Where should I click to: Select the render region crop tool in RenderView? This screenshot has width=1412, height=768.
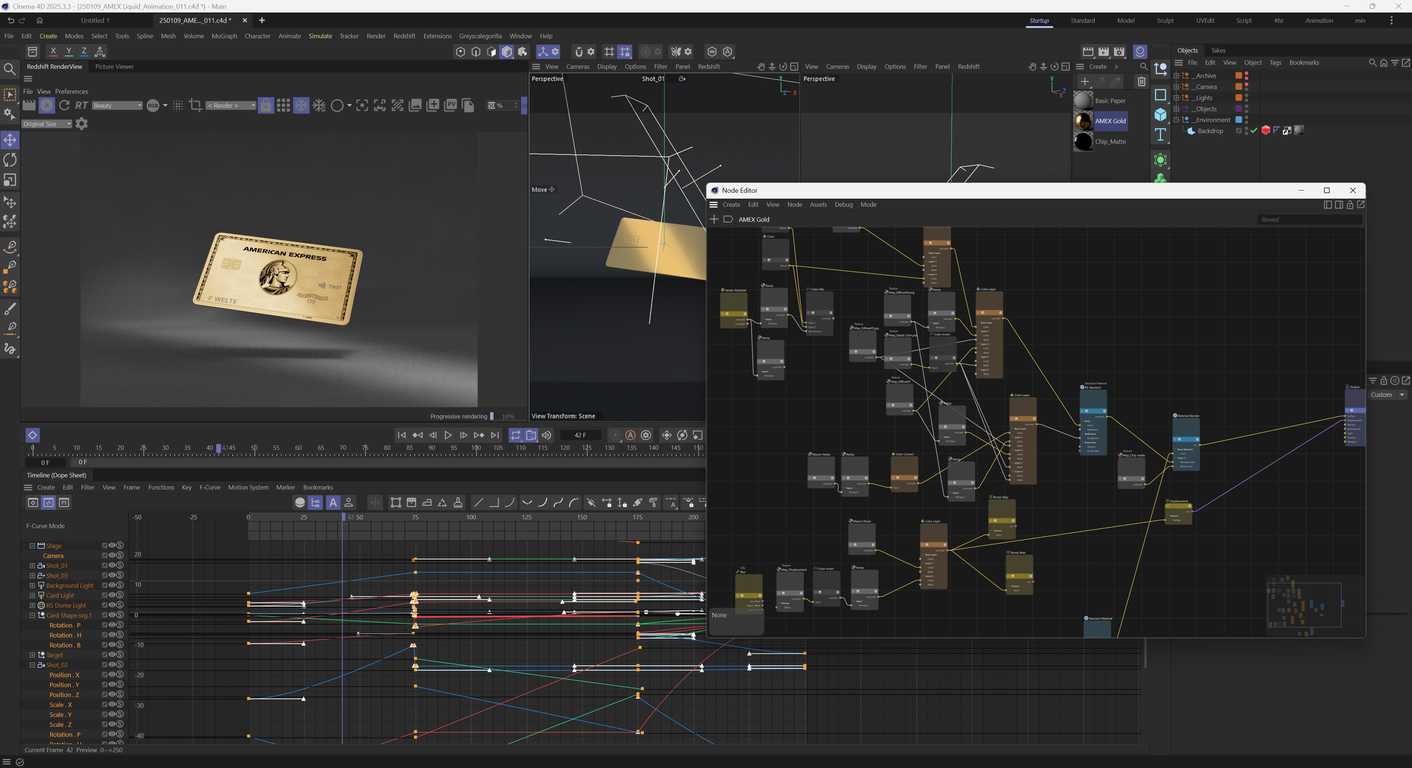pos(197,105)
